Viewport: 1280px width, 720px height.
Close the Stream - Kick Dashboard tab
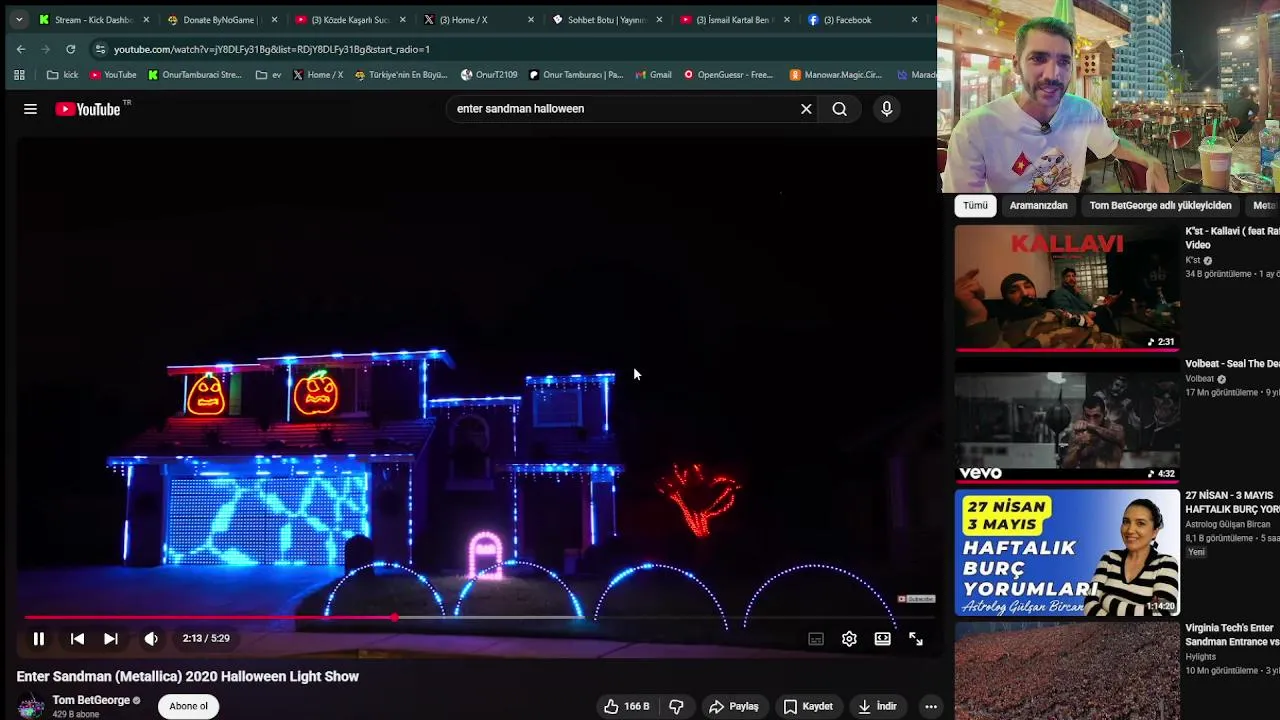coord(146,20)
